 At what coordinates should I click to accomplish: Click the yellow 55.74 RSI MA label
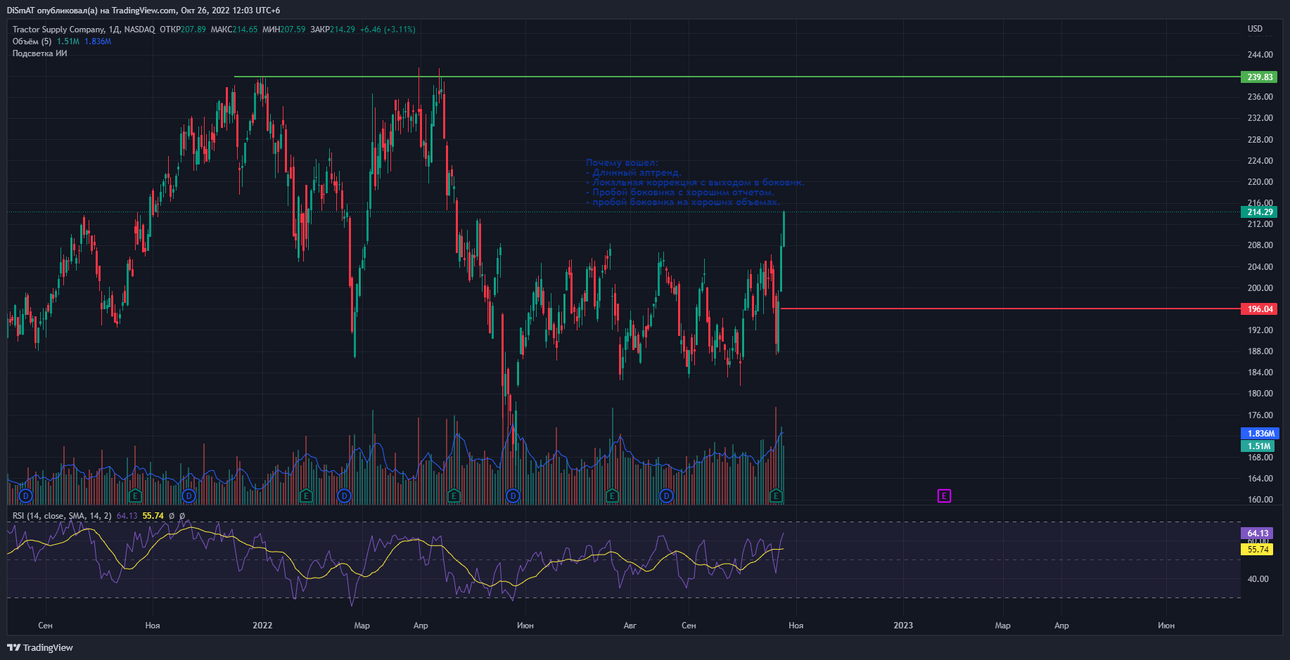point(1257,549)
